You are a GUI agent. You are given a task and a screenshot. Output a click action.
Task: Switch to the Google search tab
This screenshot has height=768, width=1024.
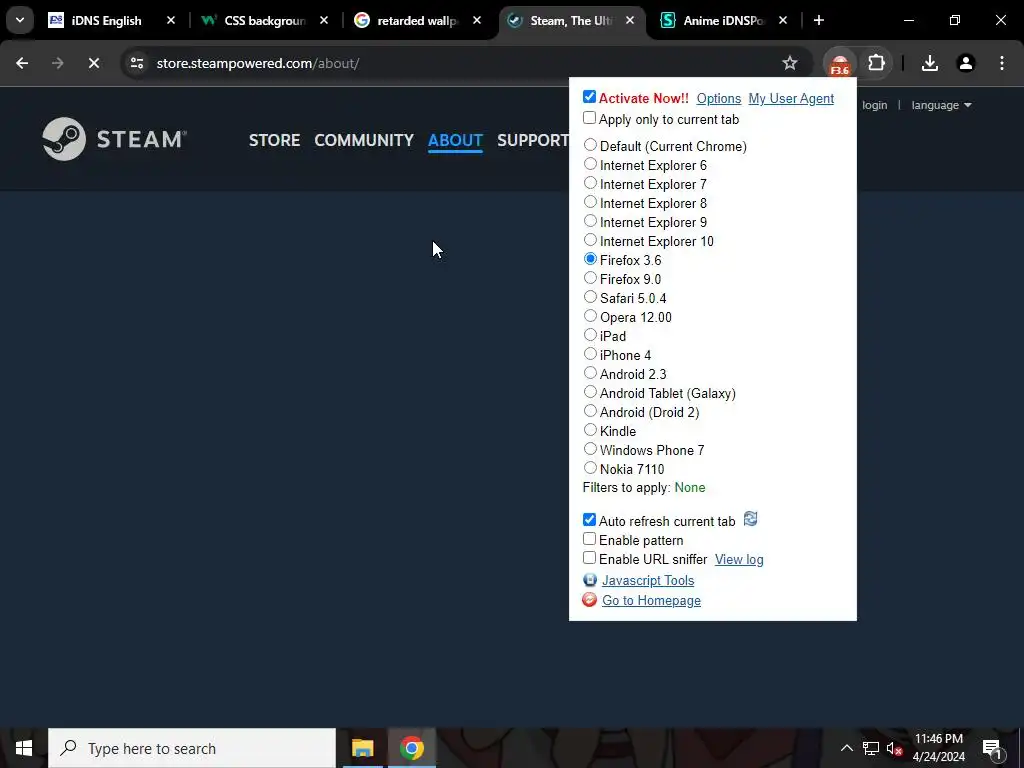417,20
